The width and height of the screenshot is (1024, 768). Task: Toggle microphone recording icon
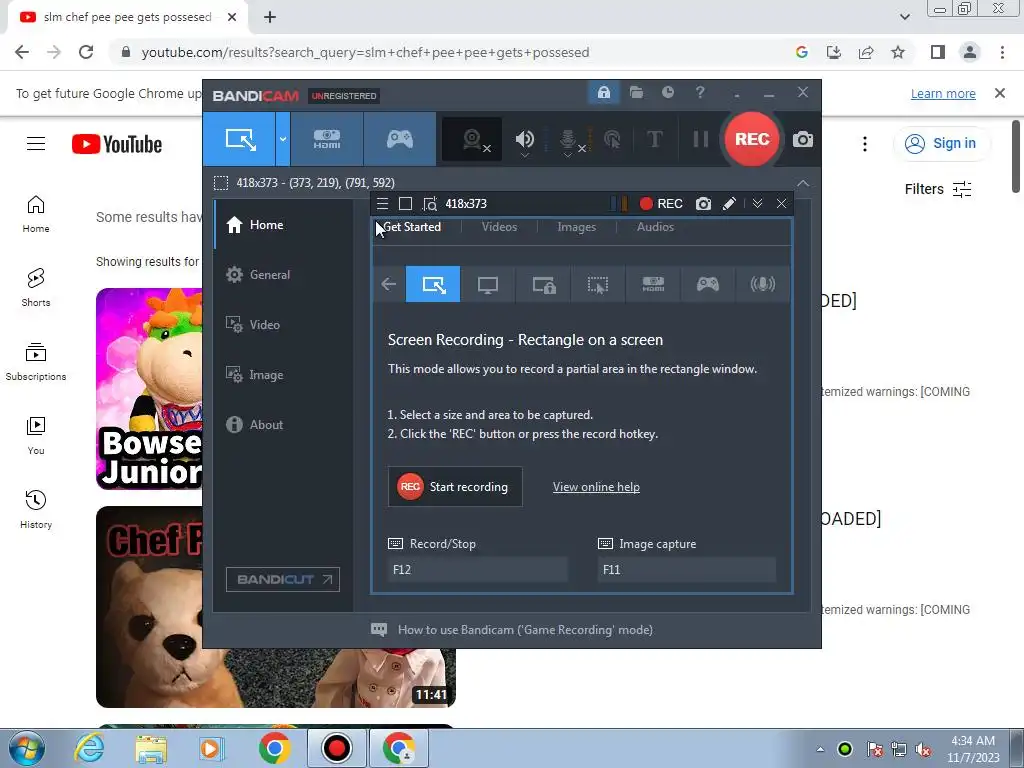click(x=568, y=139)
